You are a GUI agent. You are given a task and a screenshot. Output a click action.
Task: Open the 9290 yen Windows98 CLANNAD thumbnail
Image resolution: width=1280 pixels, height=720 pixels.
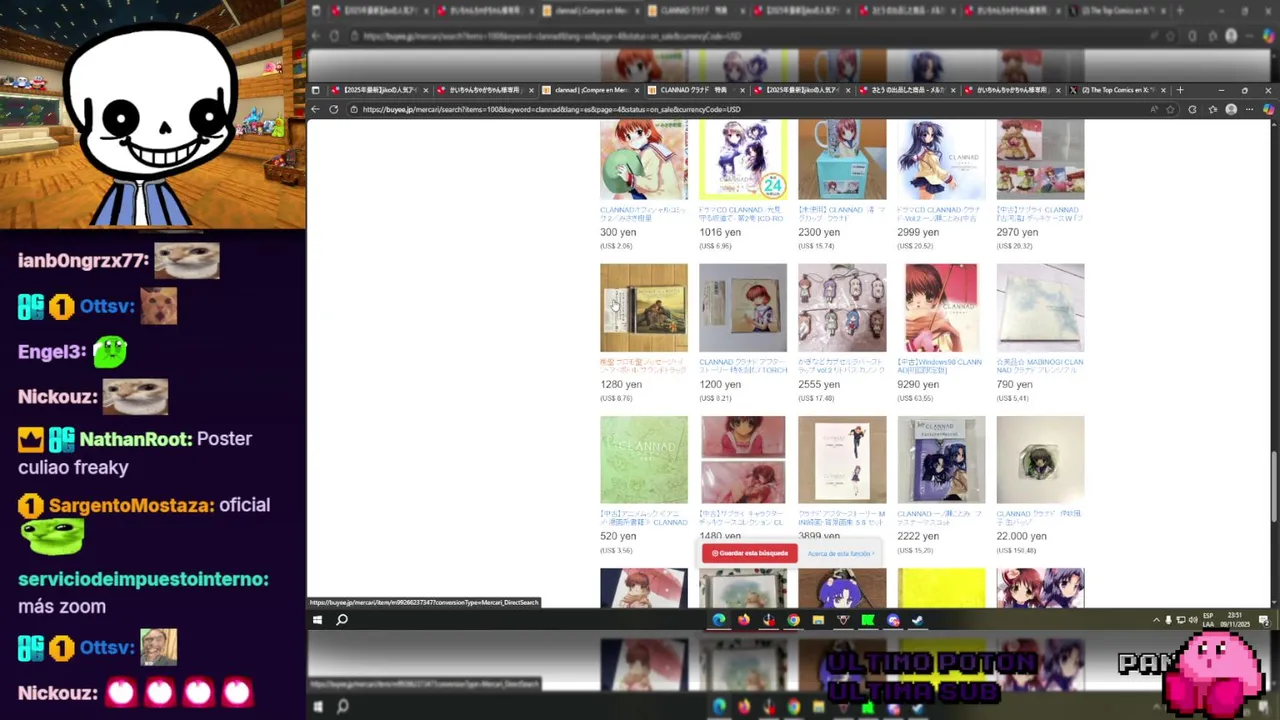coord(941,308)
